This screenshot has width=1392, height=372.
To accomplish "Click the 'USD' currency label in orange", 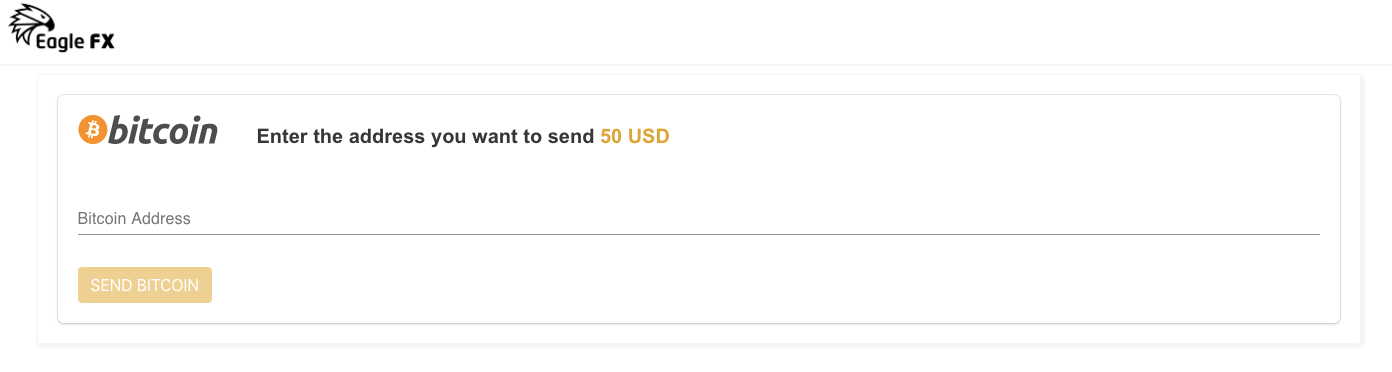I will 649,137.
